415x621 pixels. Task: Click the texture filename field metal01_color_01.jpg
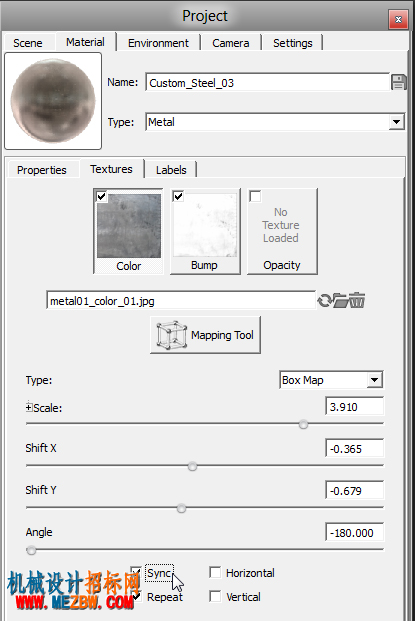tap(181, 301)
